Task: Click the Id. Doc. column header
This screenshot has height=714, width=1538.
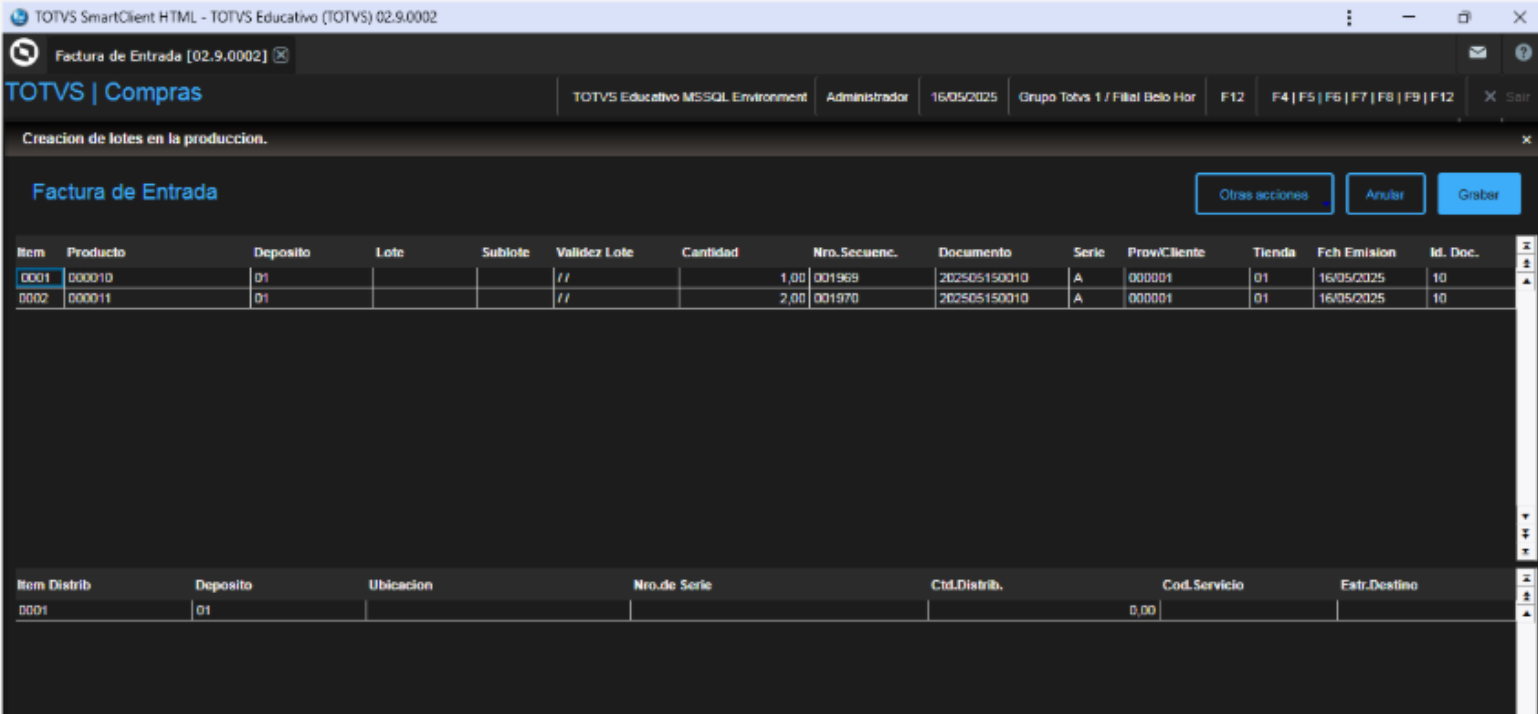Action: (1453, 252)
